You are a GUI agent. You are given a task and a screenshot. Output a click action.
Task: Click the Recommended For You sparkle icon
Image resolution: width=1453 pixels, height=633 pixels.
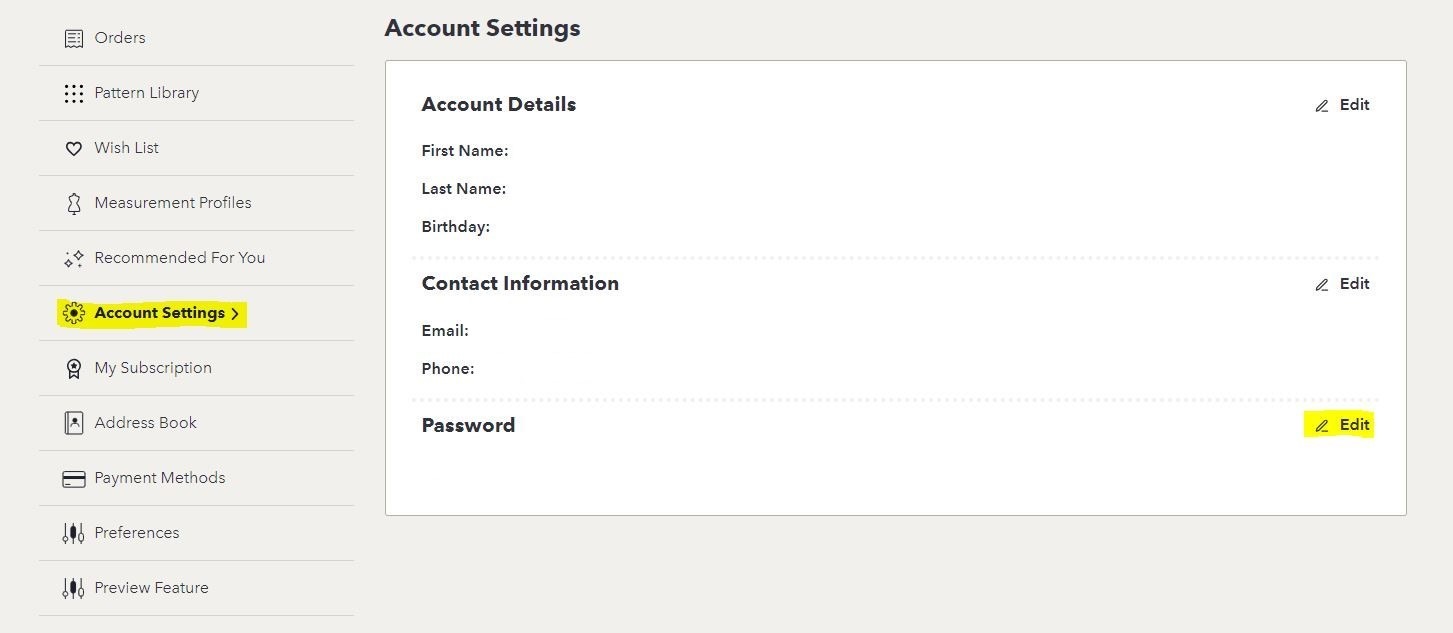pos(73,258)
